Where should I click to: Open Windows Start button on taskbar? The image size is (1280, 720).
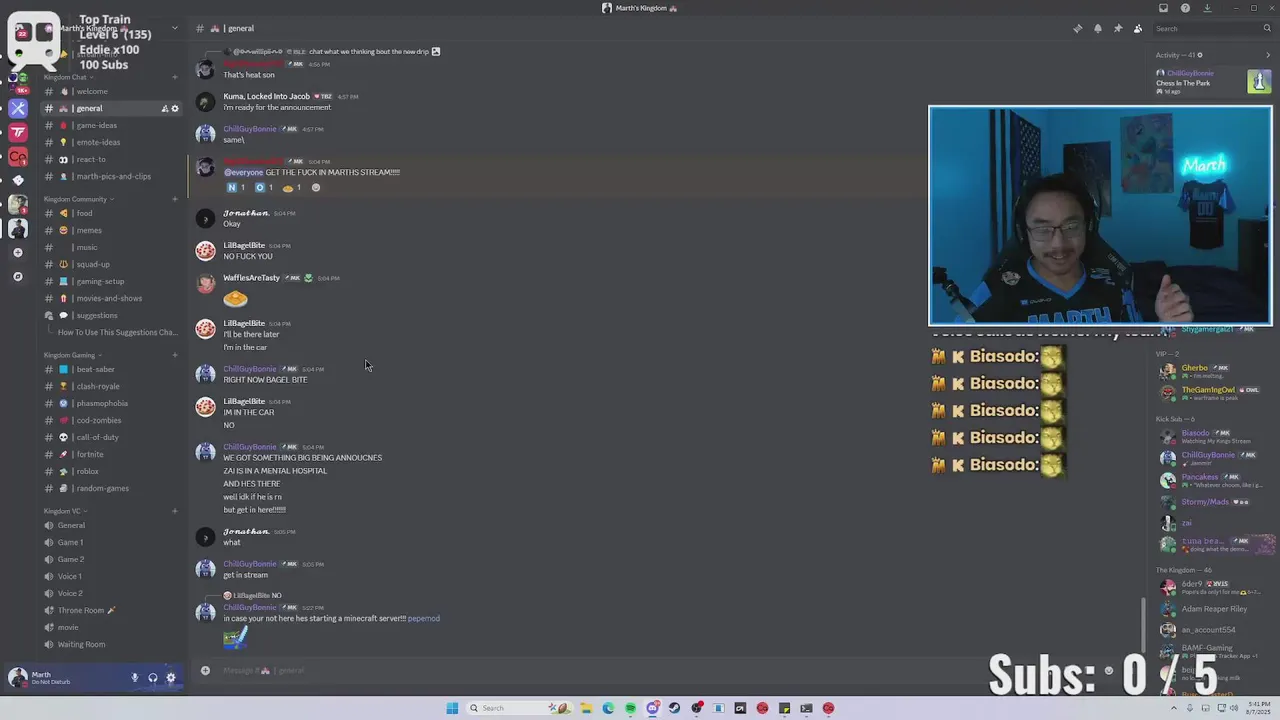click(452, 708)
